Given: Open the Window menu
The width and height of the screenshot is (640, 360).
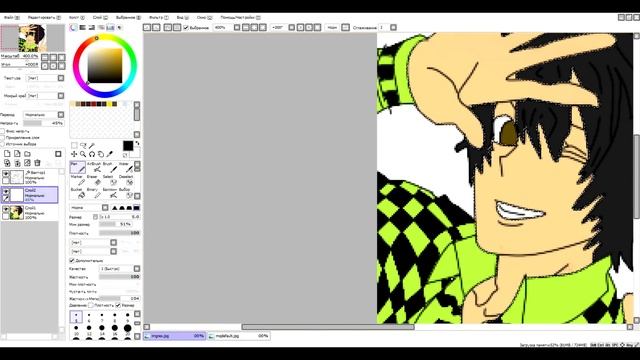Looking at the screenshot, I should tap(204, 18).
